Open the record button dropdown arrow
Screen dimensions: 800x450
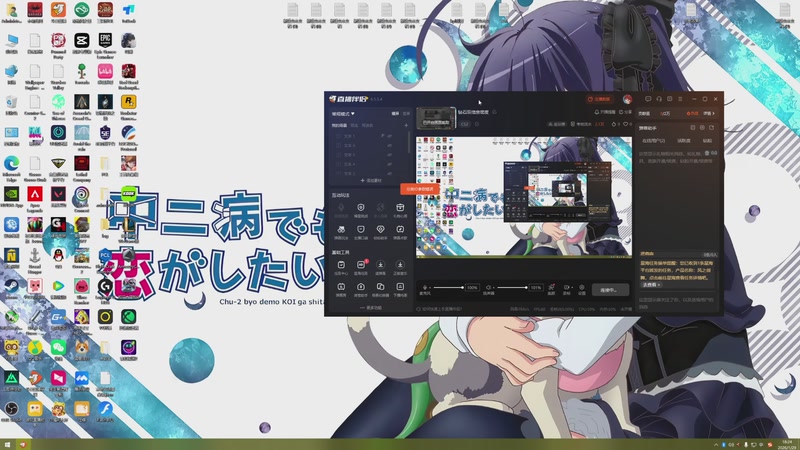(572, 287)
